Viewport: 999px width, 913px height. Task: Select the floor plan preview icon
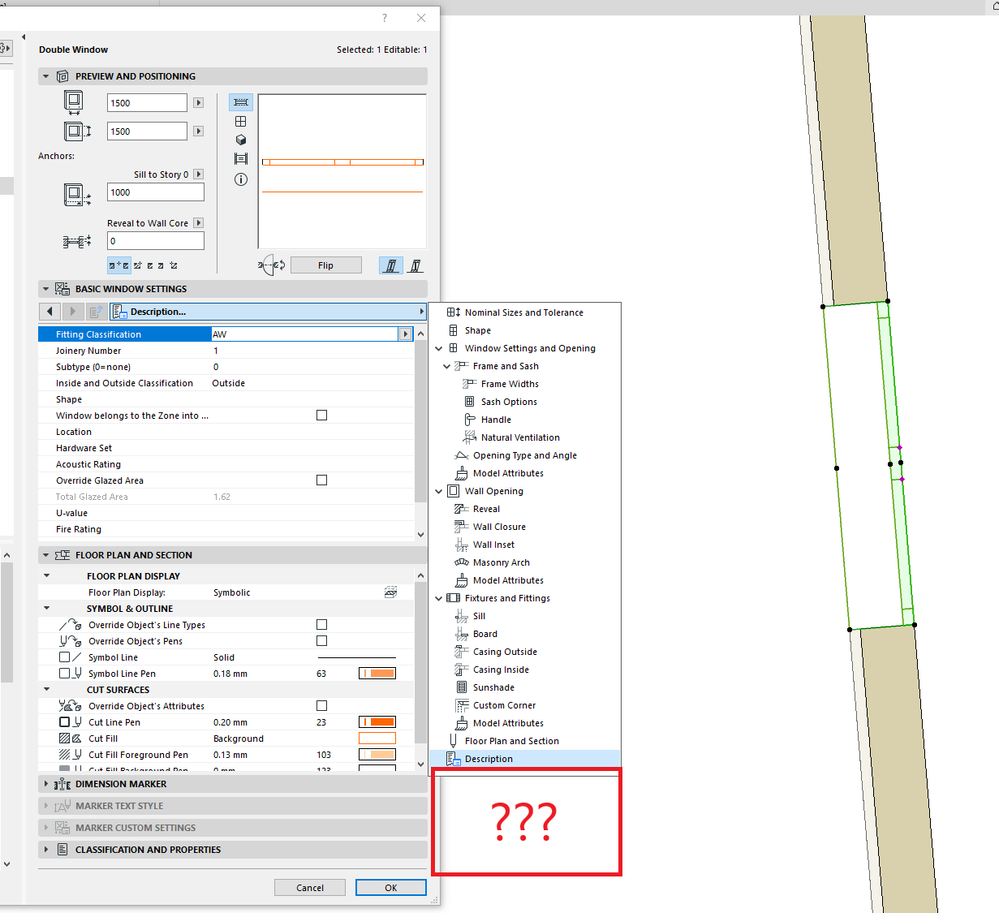pos(241,103)
